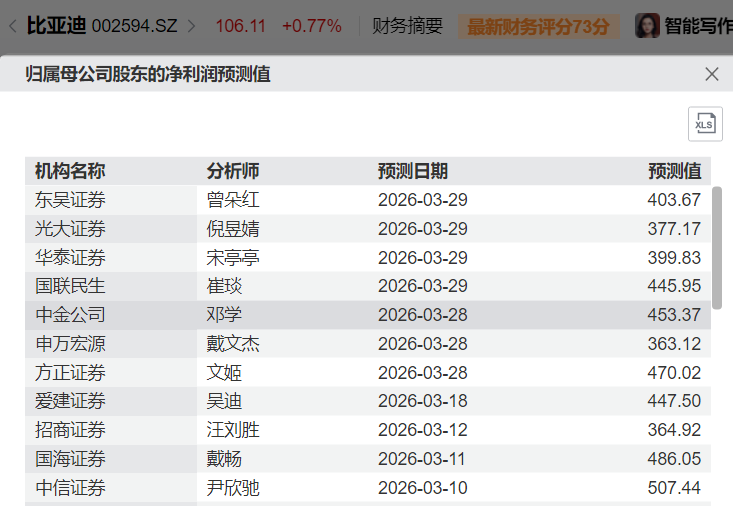Click forecast value 403.67
The width and height of the screenshot is (733, 506).
click(674, 200)
